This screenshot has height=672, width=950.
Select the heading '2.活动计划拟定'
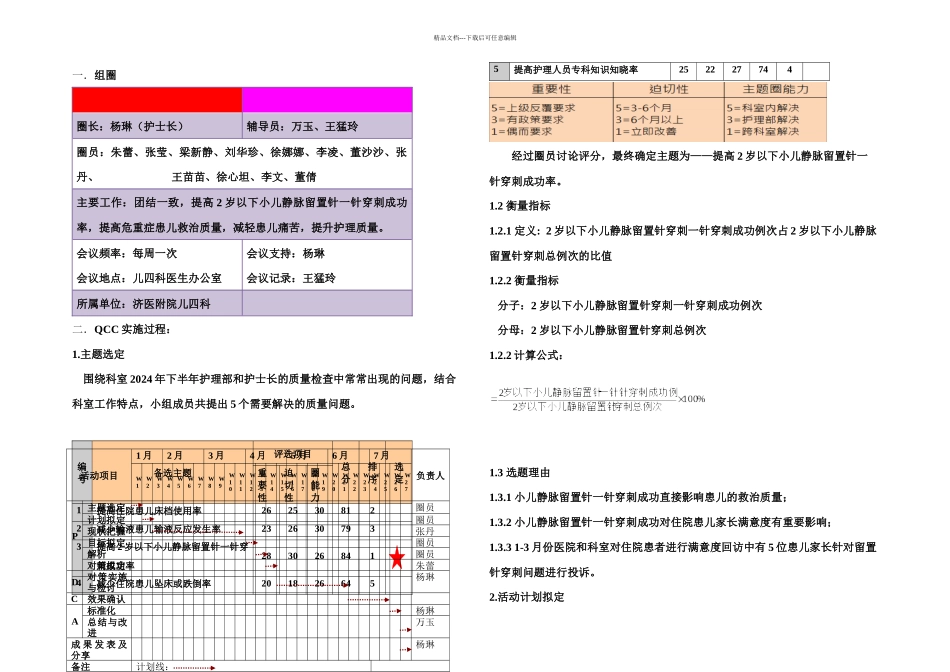pyautogui.click(x=526, y=597)
